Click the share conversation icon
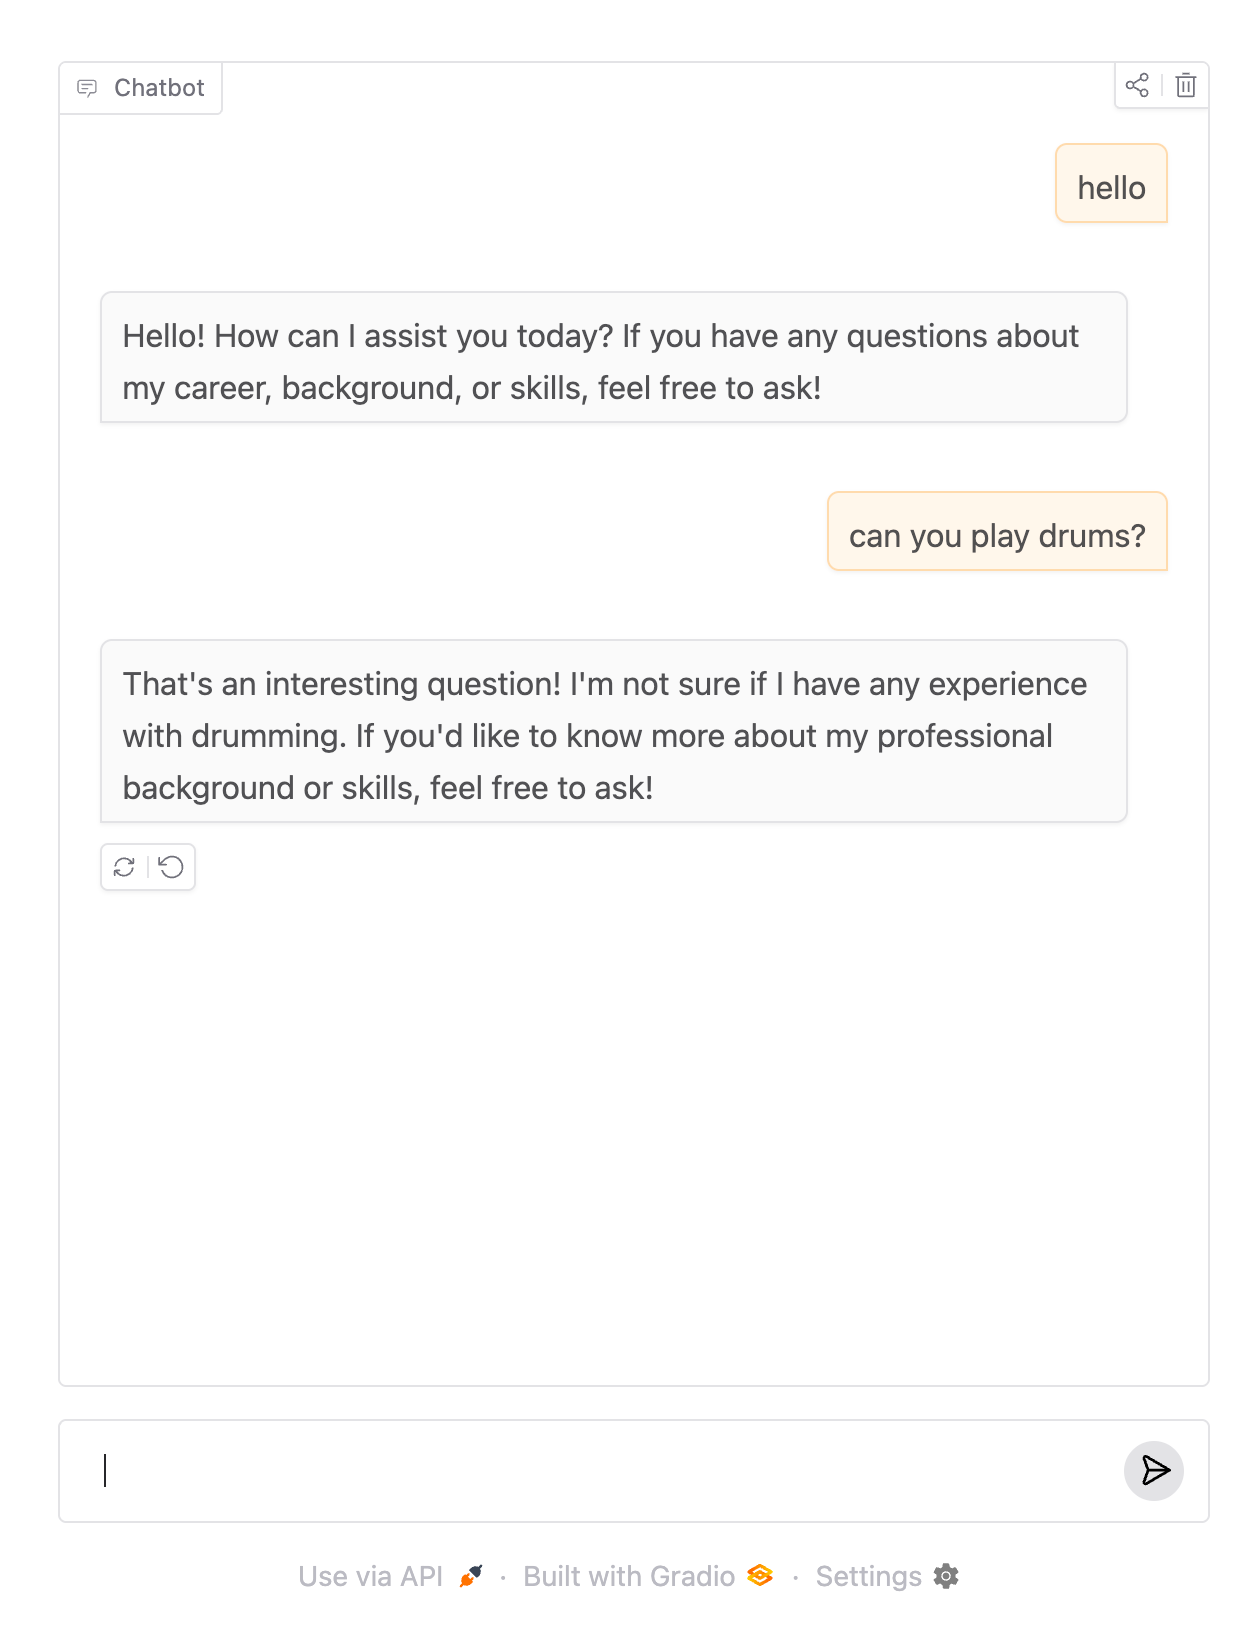Viewport: 1260px width, 1632px height. click(1137, 86)
